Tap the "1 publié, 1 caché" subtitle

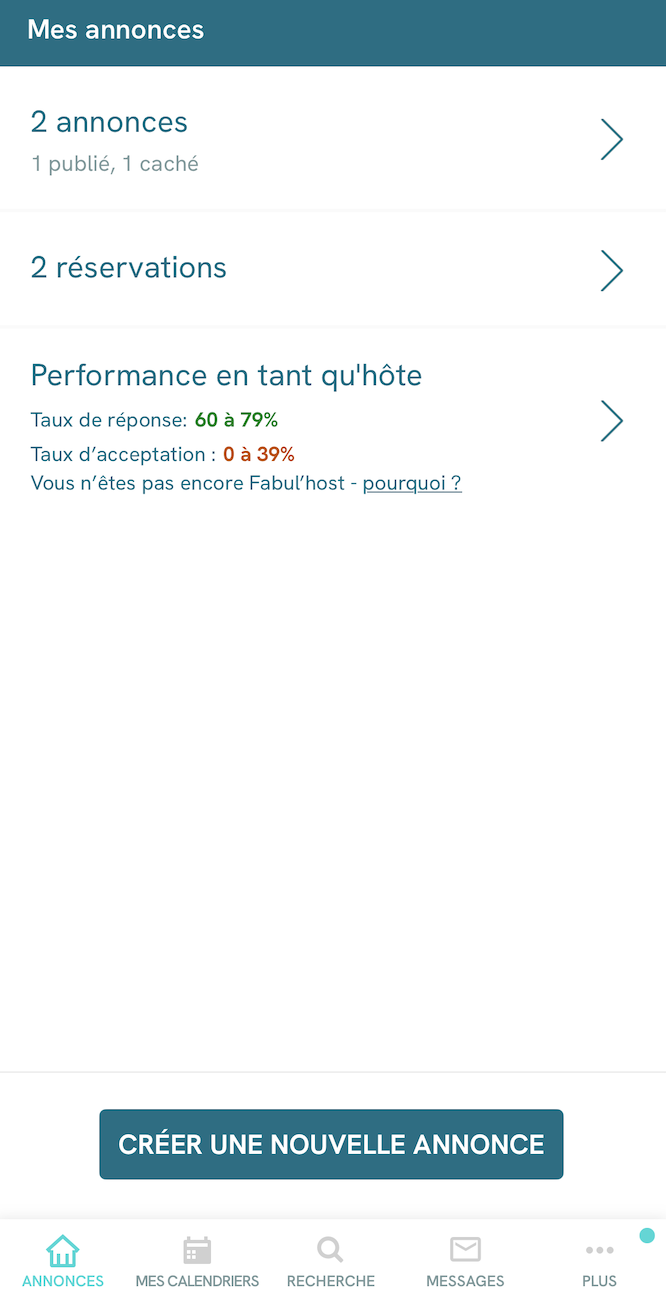[x=115, y=164]
